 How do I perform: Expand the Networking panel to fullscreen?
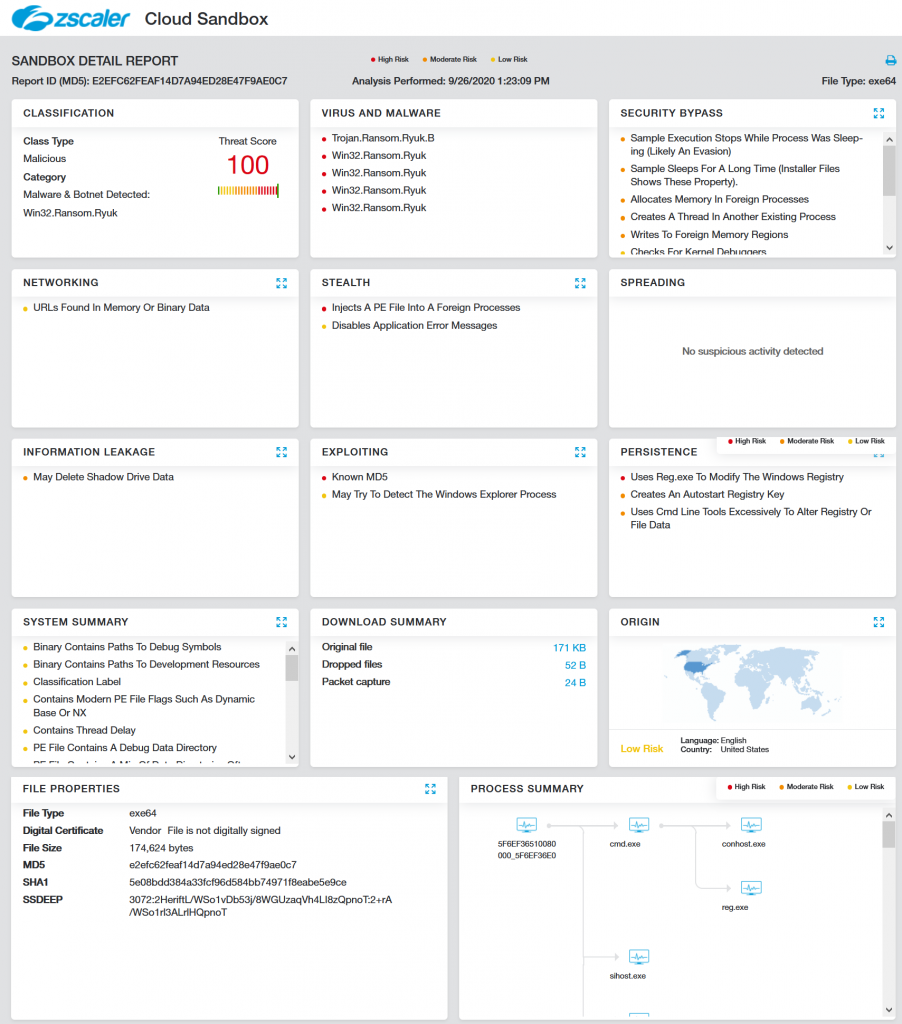[281, 283]
